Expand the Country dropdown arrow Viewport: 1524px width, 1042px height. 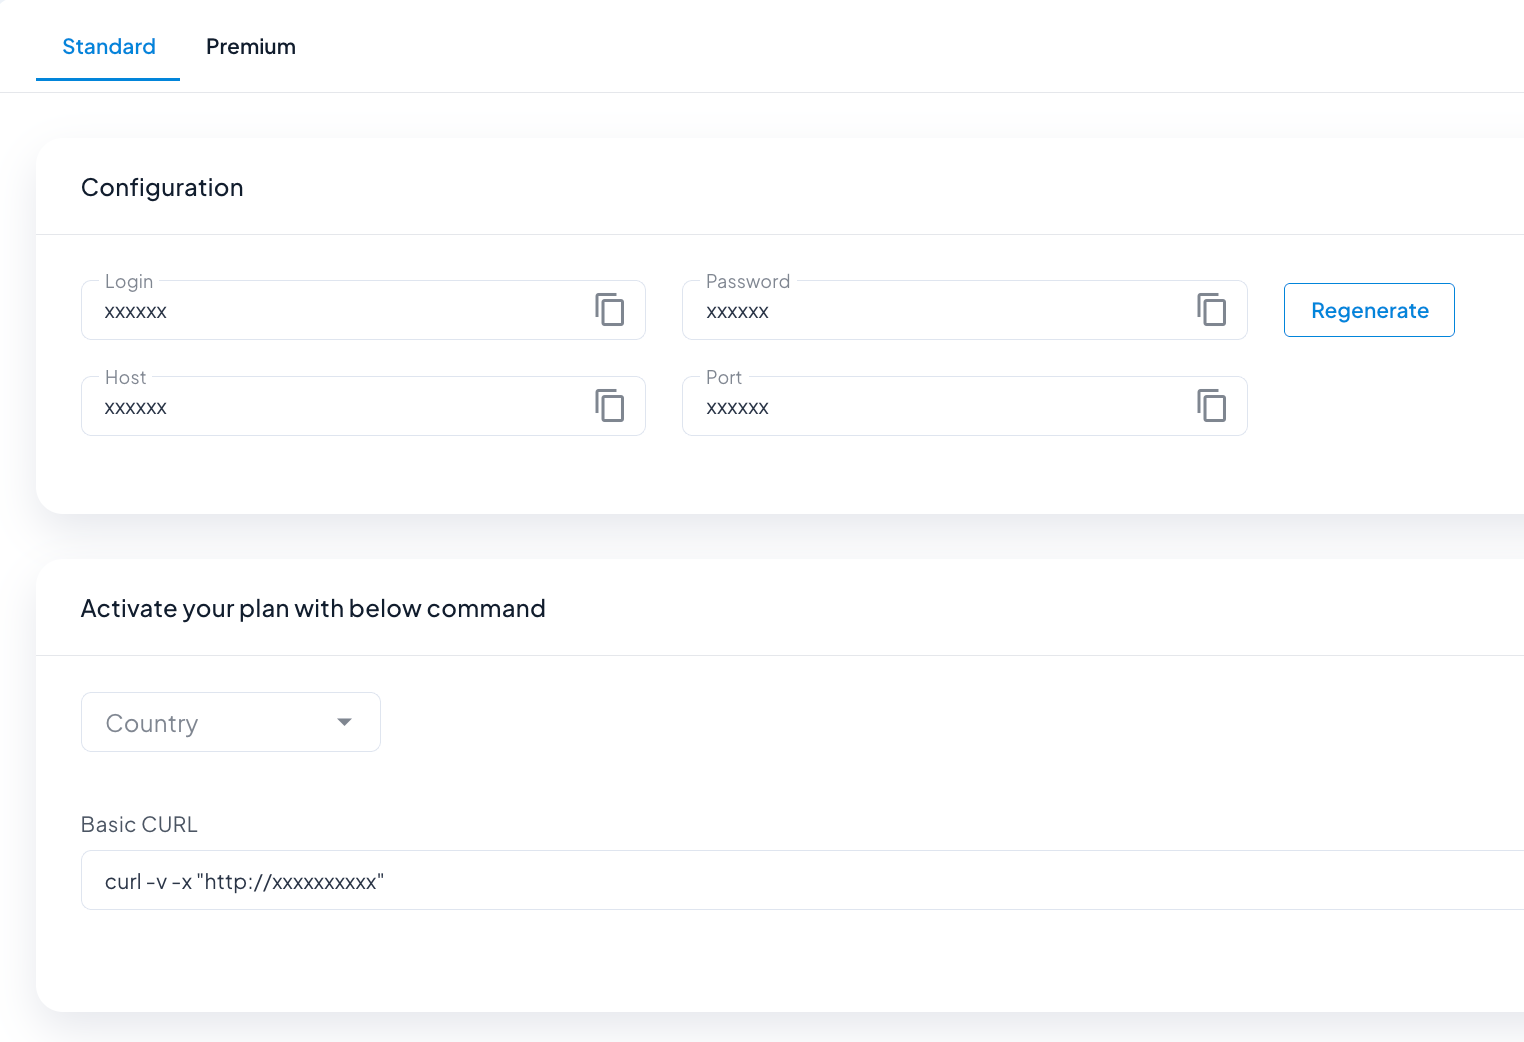pos(345,722)
